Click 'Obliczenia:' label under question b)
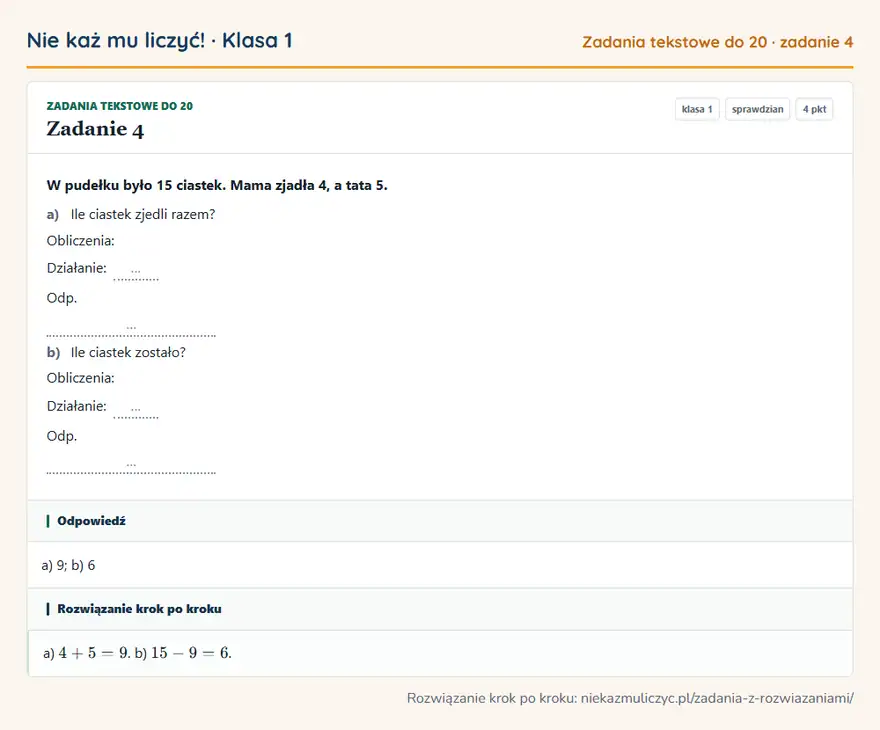This screenshot has height=730, width=880. point(80,378)
